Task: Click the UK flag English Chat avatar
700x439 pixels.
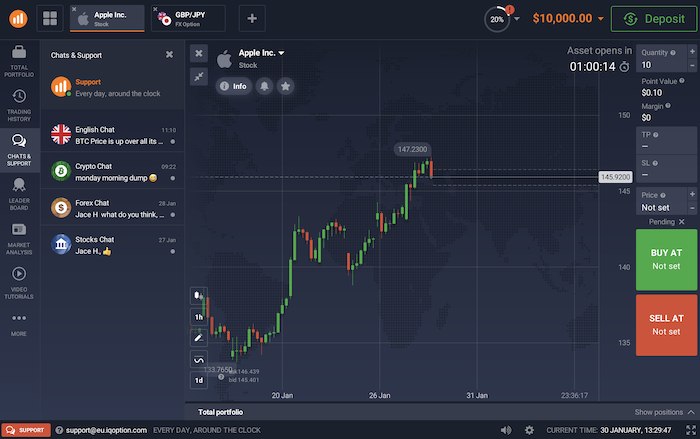Action: click(61, 134)
